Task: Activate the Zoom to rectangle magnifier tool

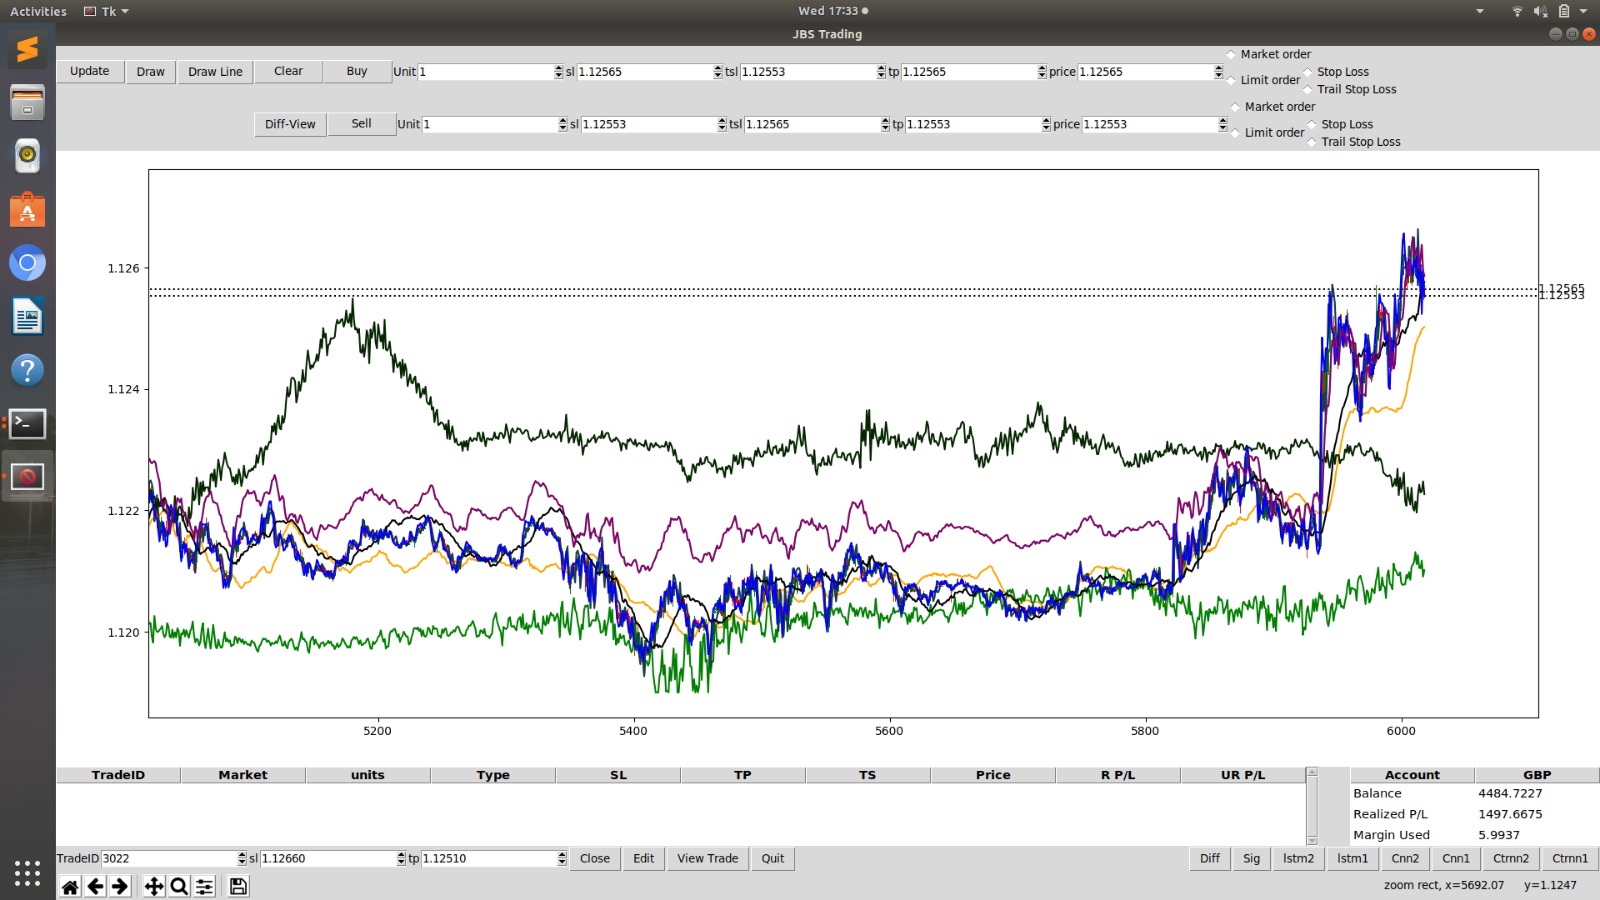Action: pyautogui.click(x=179, y=887)
